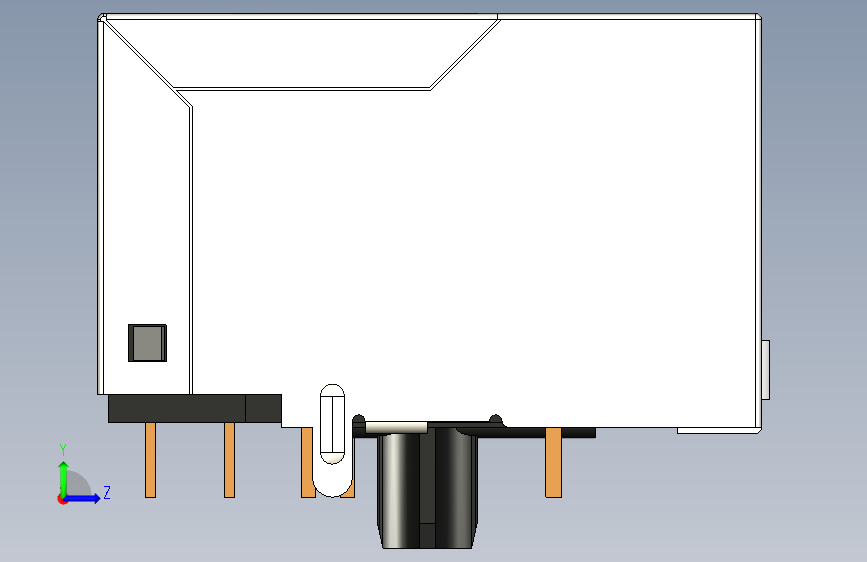867x562 pixels.
Task: Select the angled top panel of the shield
Action: (301, 54)
